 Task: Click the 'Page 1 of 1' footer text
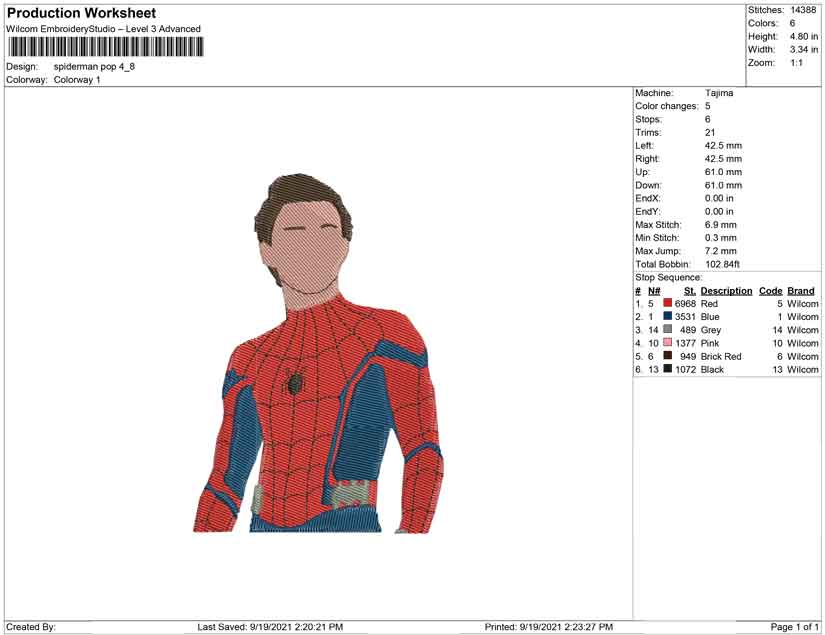click(794, 627)
